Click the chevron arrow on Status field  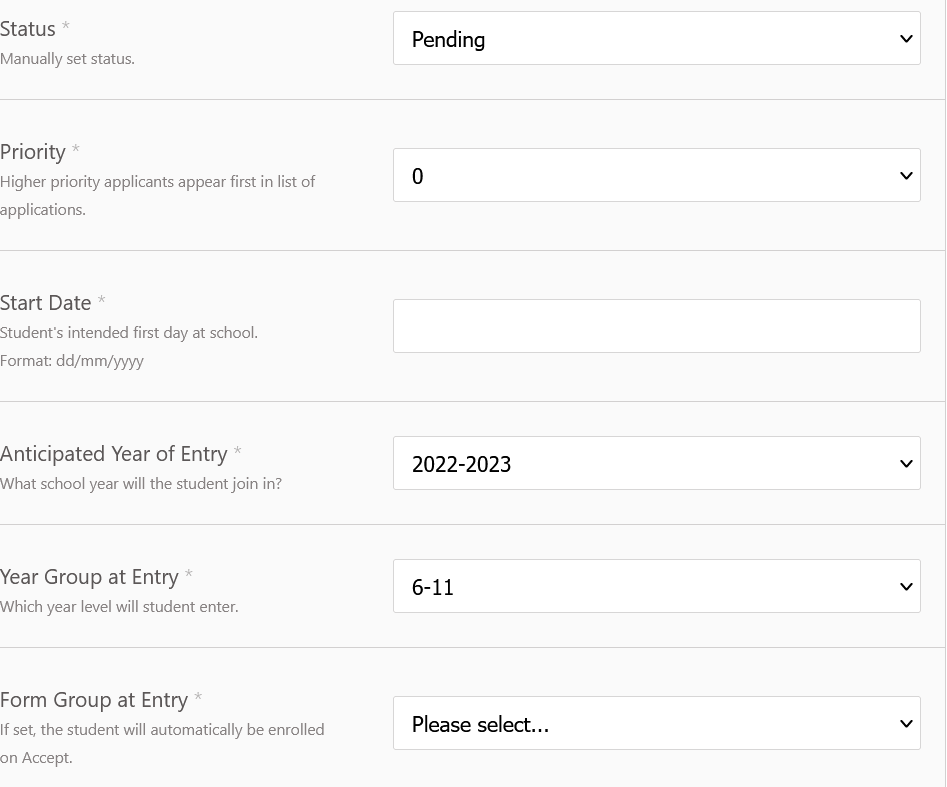(906, 39)
